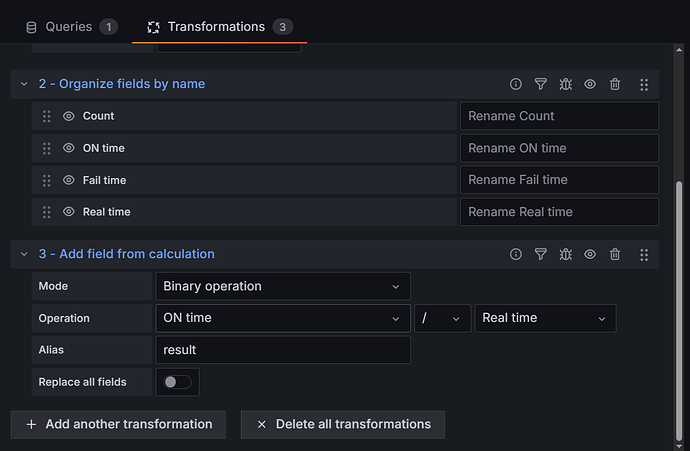Click drag handle for Add field from calculation

tap(644, 254)
